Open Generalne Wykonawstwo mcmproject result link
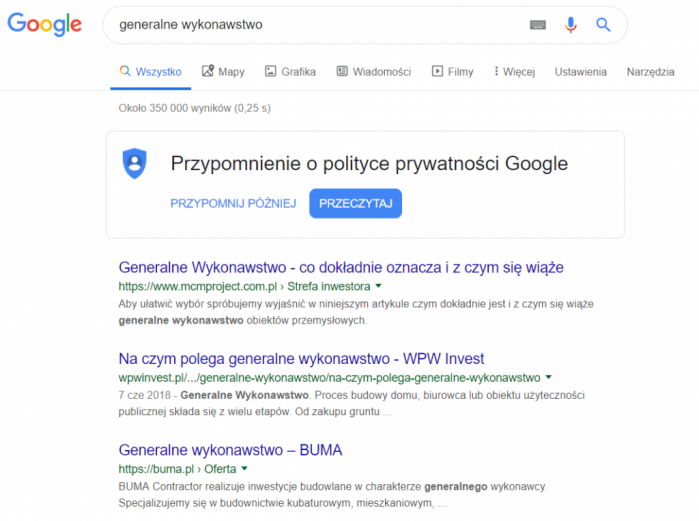The width and height of the screenshot is (699, 521). click(341, 268)
